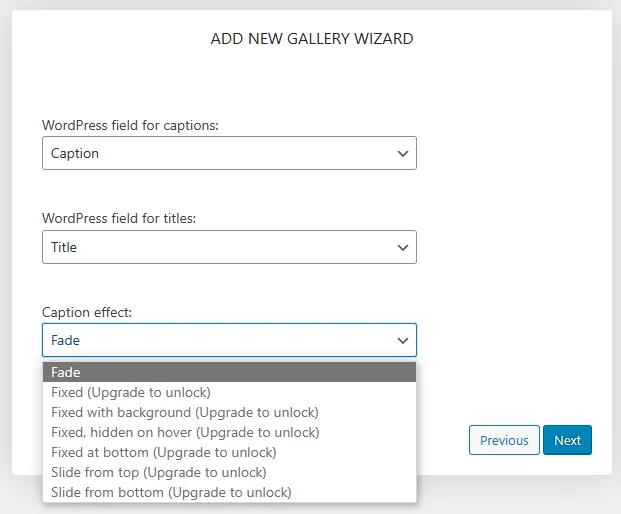
Task: Select Slide from top caption effect
Action: click(x=159, y=472)
